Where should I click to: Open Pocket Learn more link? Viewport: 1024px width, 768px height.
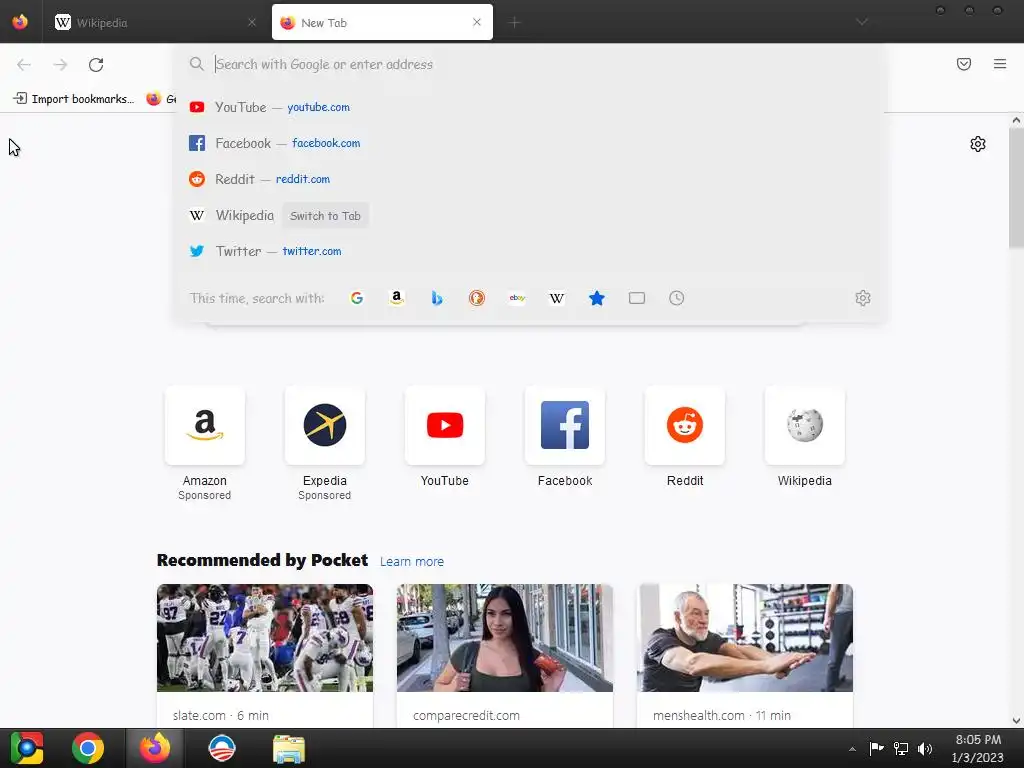point(411,562)
